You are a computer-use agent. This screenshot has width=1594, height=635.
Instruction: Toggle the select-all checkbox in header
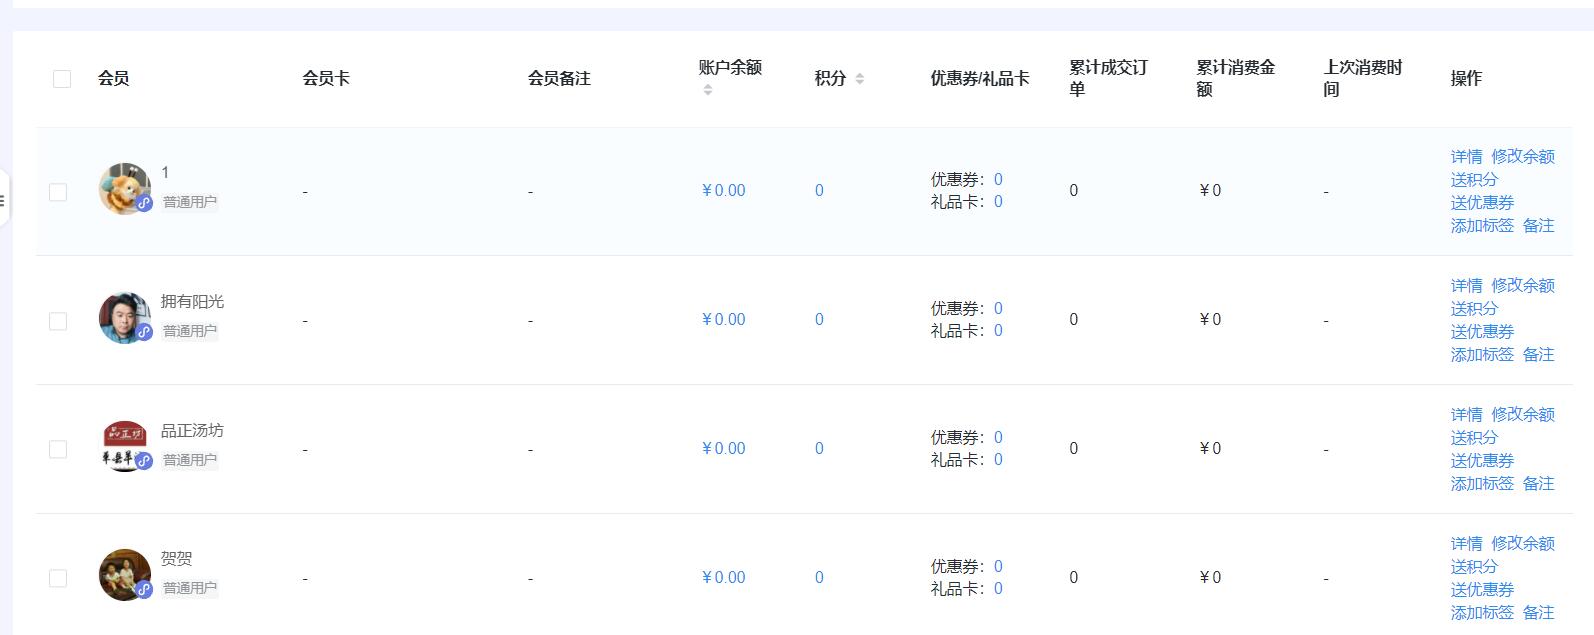point(62,79)
